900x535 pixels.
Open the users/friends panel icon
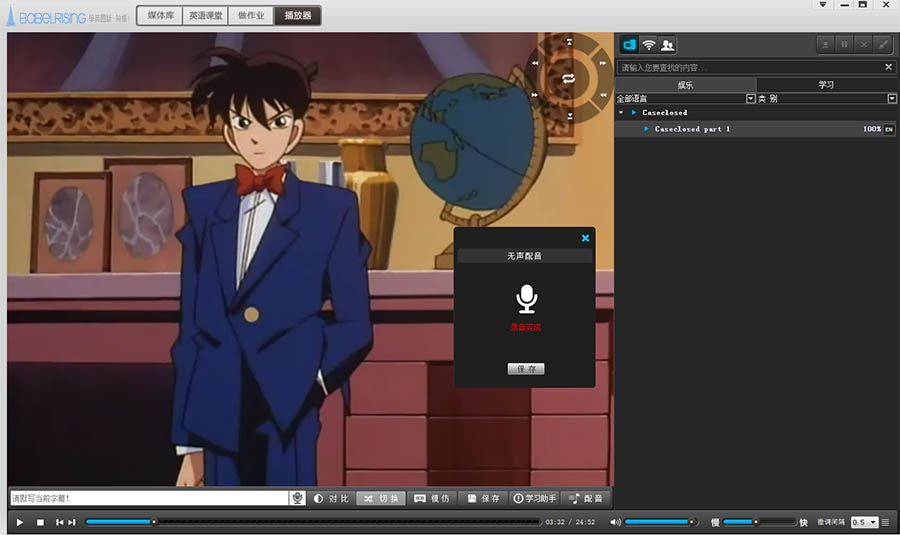668,45
